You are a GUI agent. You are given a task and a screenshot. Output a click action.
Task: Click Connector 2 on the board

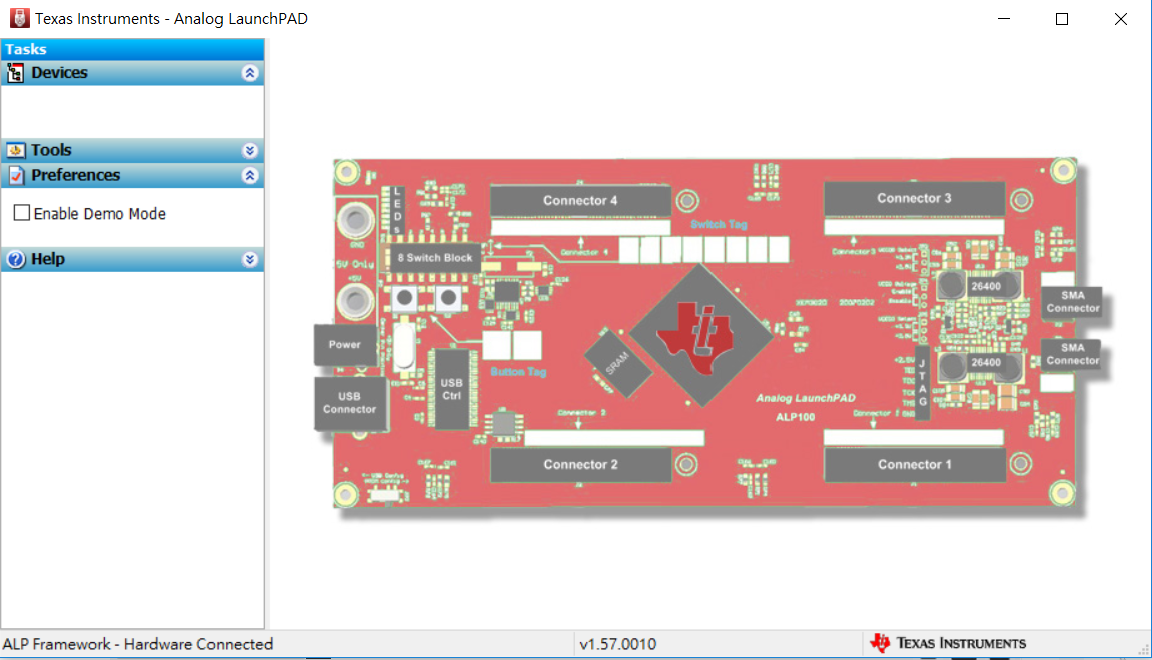pos(580,464)
